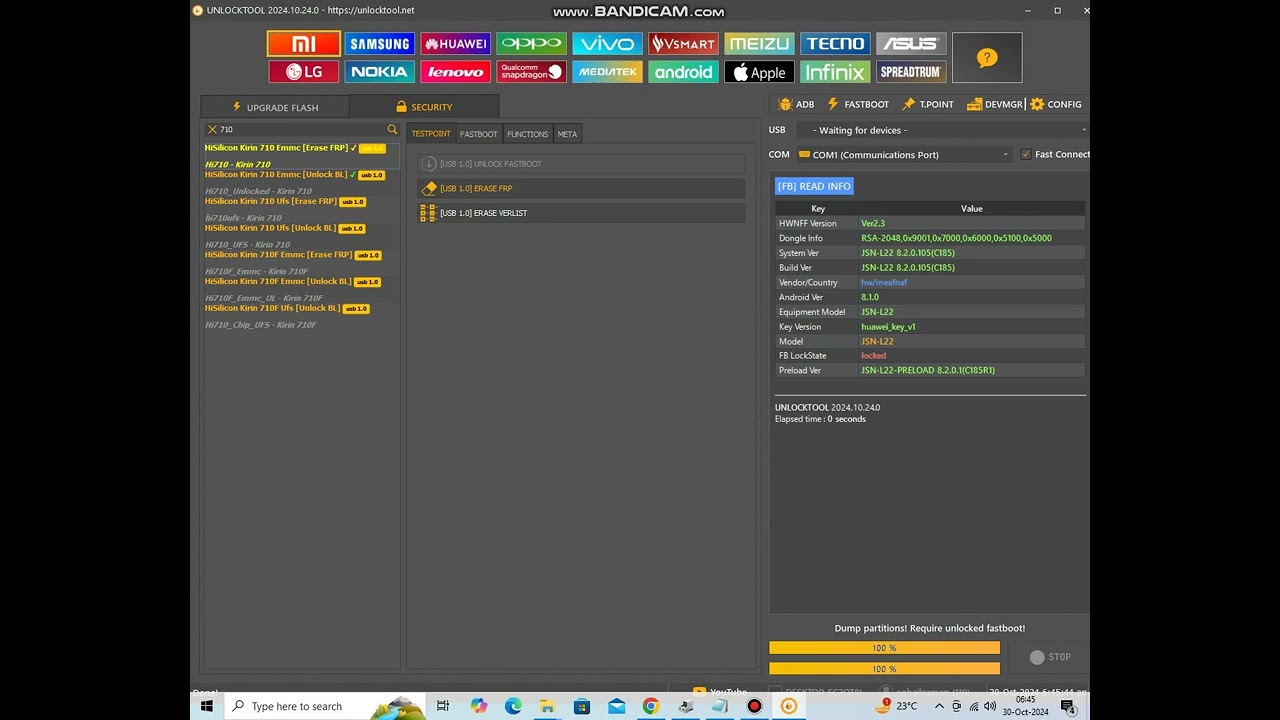Select the OPPO brand icon
1280x720 pixels.
click(532, 44)
